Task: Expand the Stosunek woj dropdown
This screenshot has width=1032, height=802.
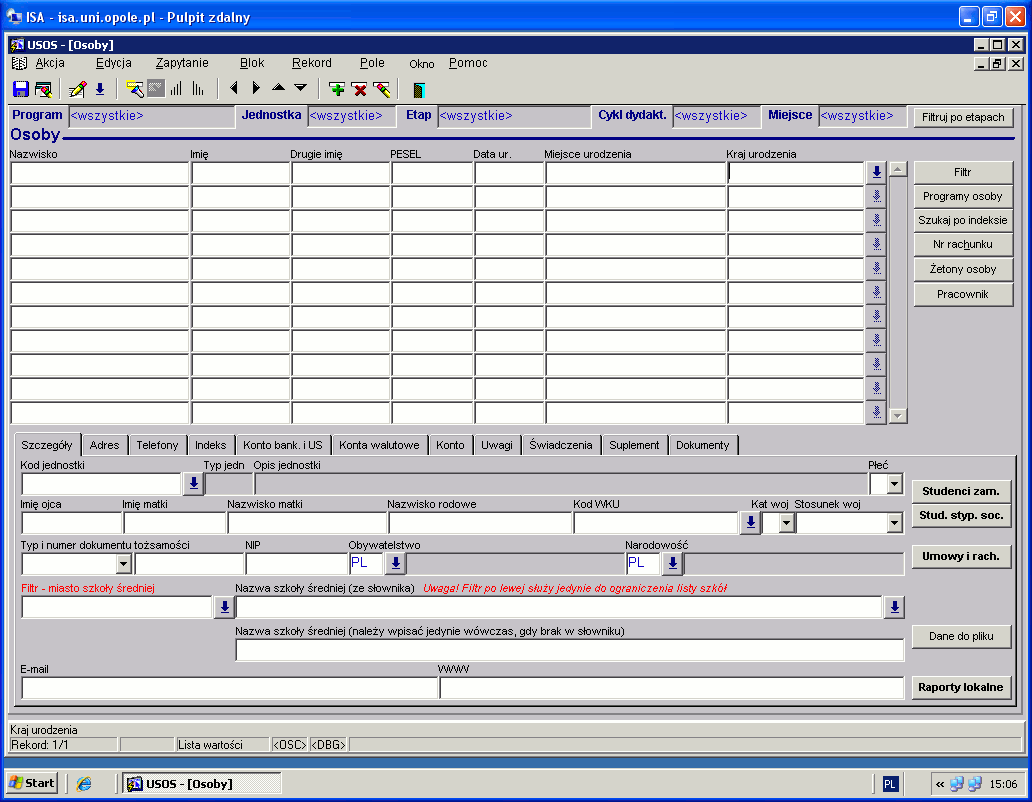Action: click(894, 524)
